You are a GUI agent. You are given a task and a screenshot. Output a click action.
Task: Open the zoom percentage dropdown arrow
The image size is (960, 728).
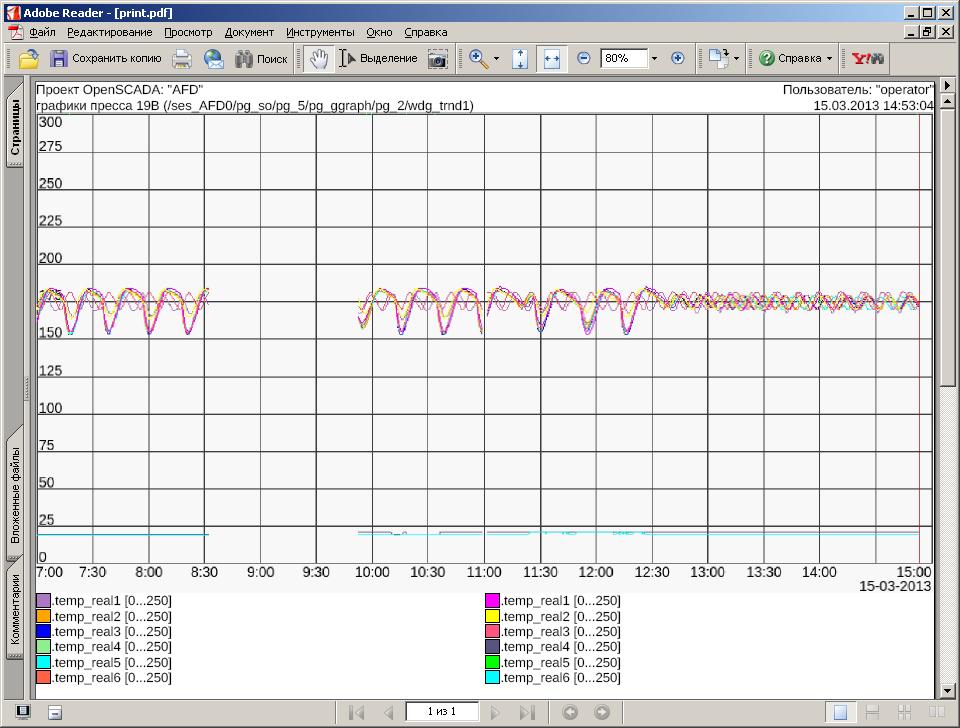coord(654,59)
